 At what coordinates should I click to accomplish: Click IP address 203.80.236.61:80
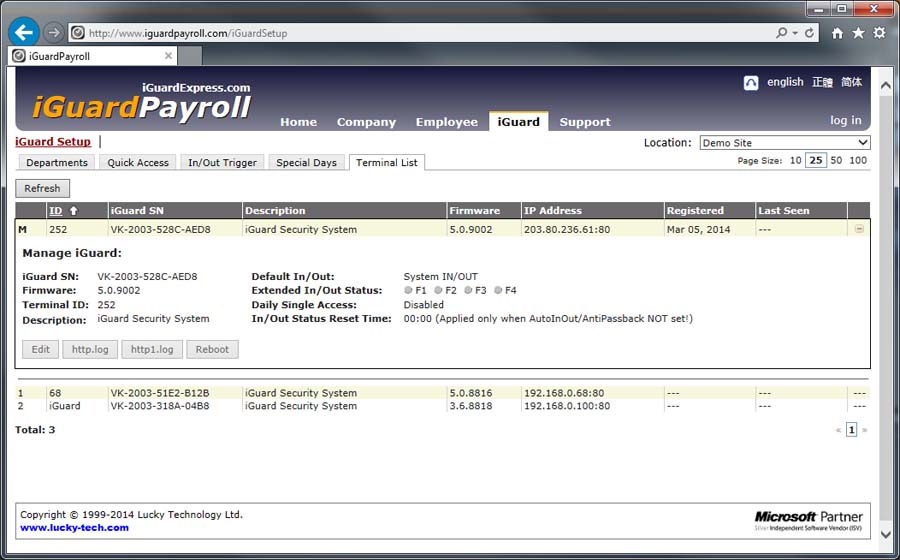567,230
